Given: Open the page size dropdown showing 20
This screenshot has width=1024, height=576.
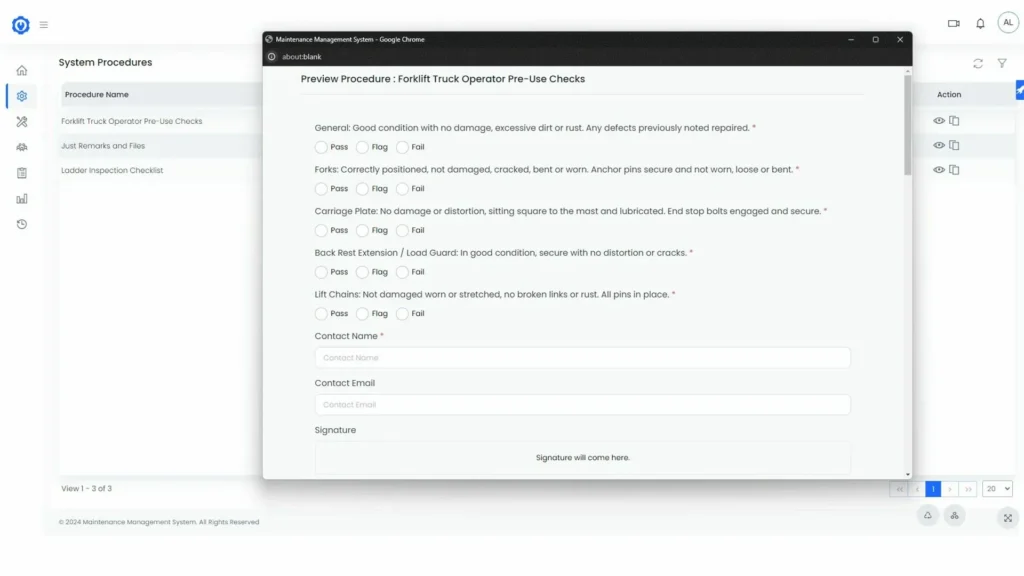Looking at the screenshot, I should 997,489.
